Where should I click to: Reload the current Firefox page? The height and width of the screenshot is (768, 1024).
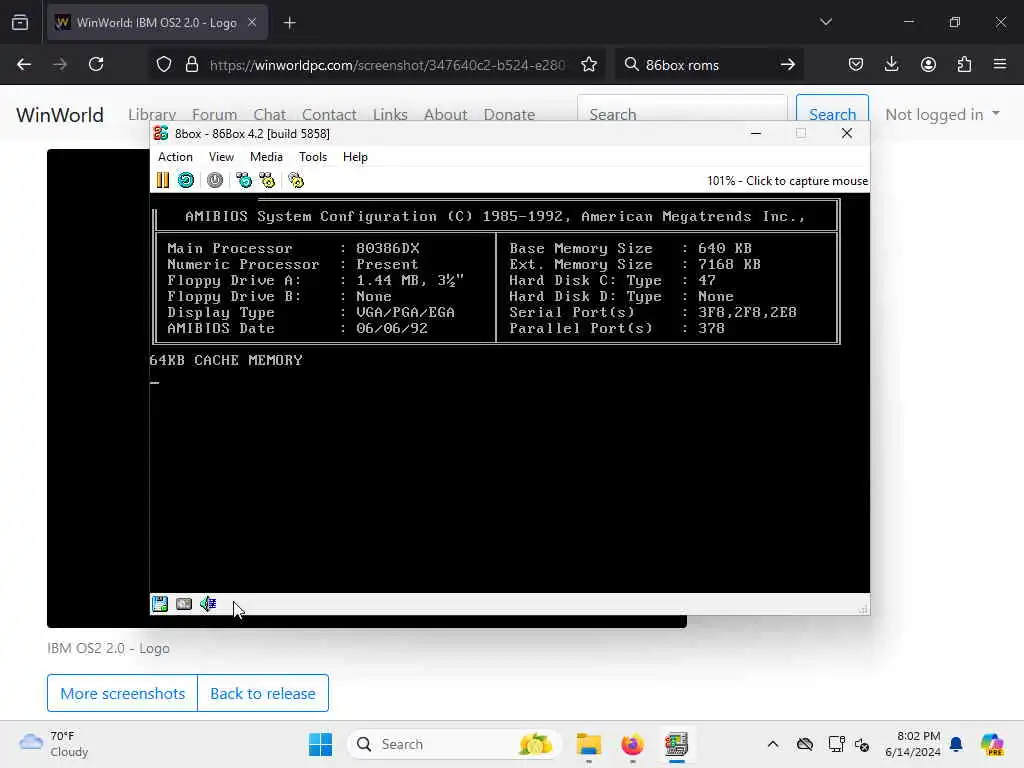click(96, 65)
